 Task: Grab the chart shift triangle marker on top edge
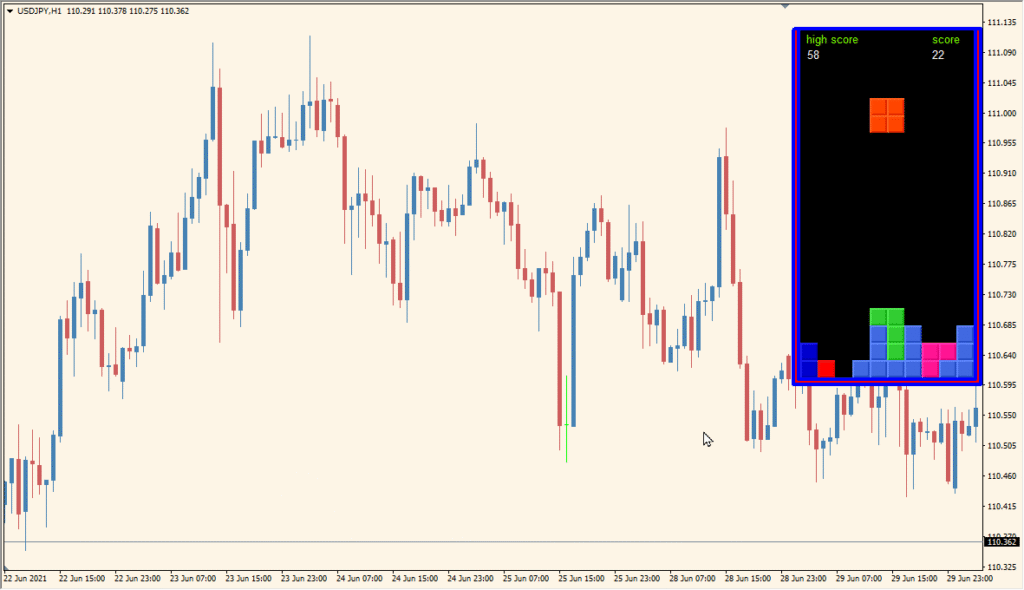click(x=785, y=6)
